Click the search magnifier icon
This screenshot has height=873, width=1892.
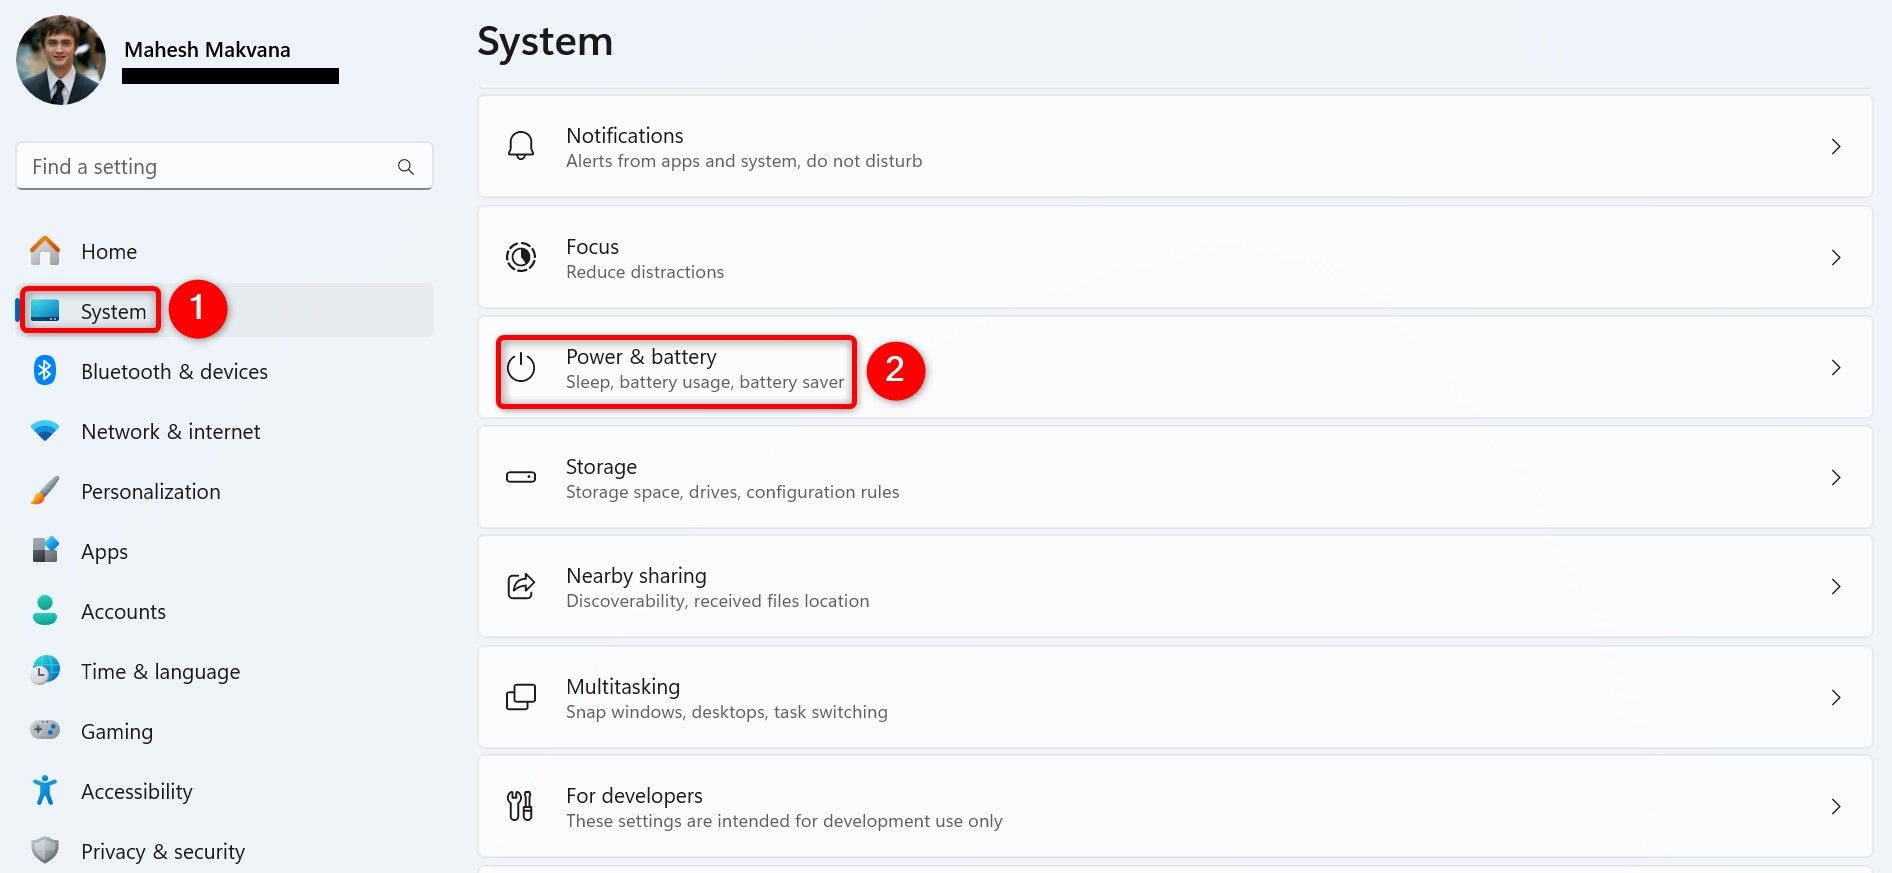coord(405,167)
